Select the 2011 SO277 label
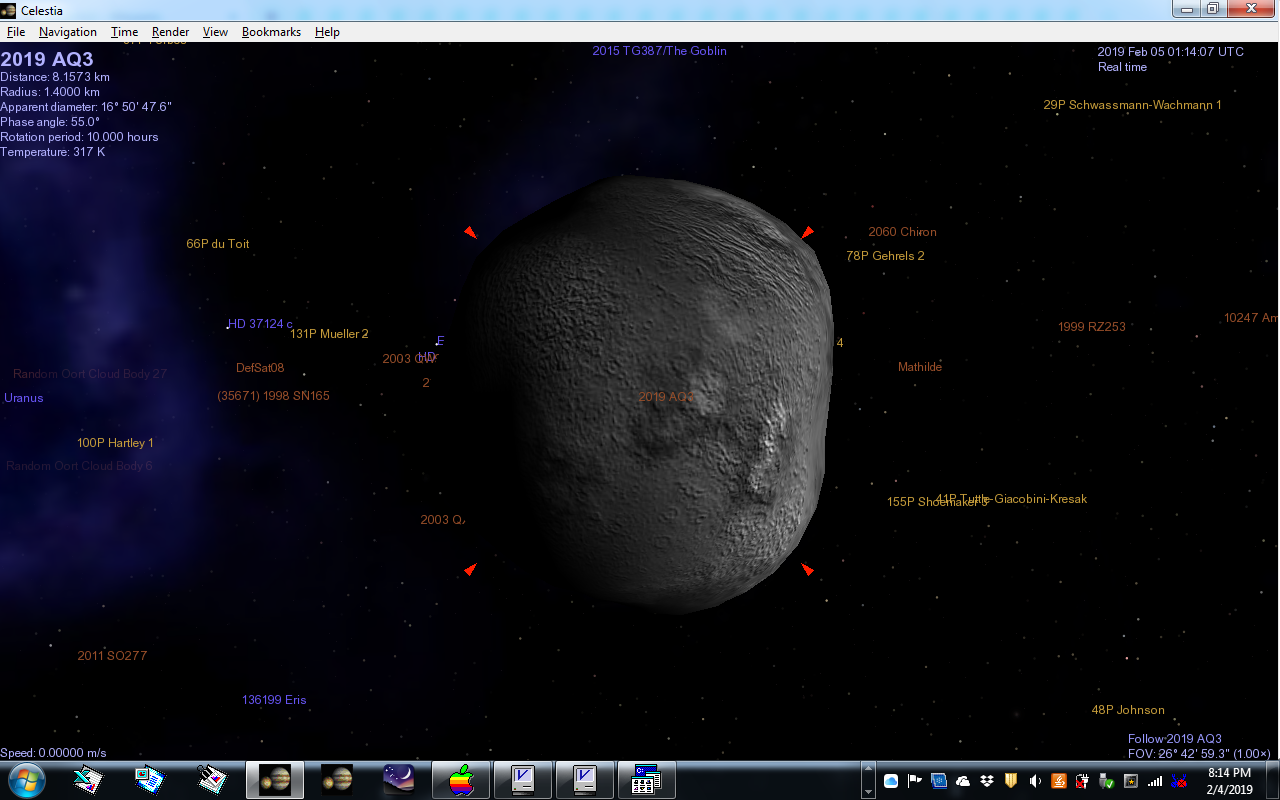This screenshot has height=800, width=1280. tap(112, 656)
